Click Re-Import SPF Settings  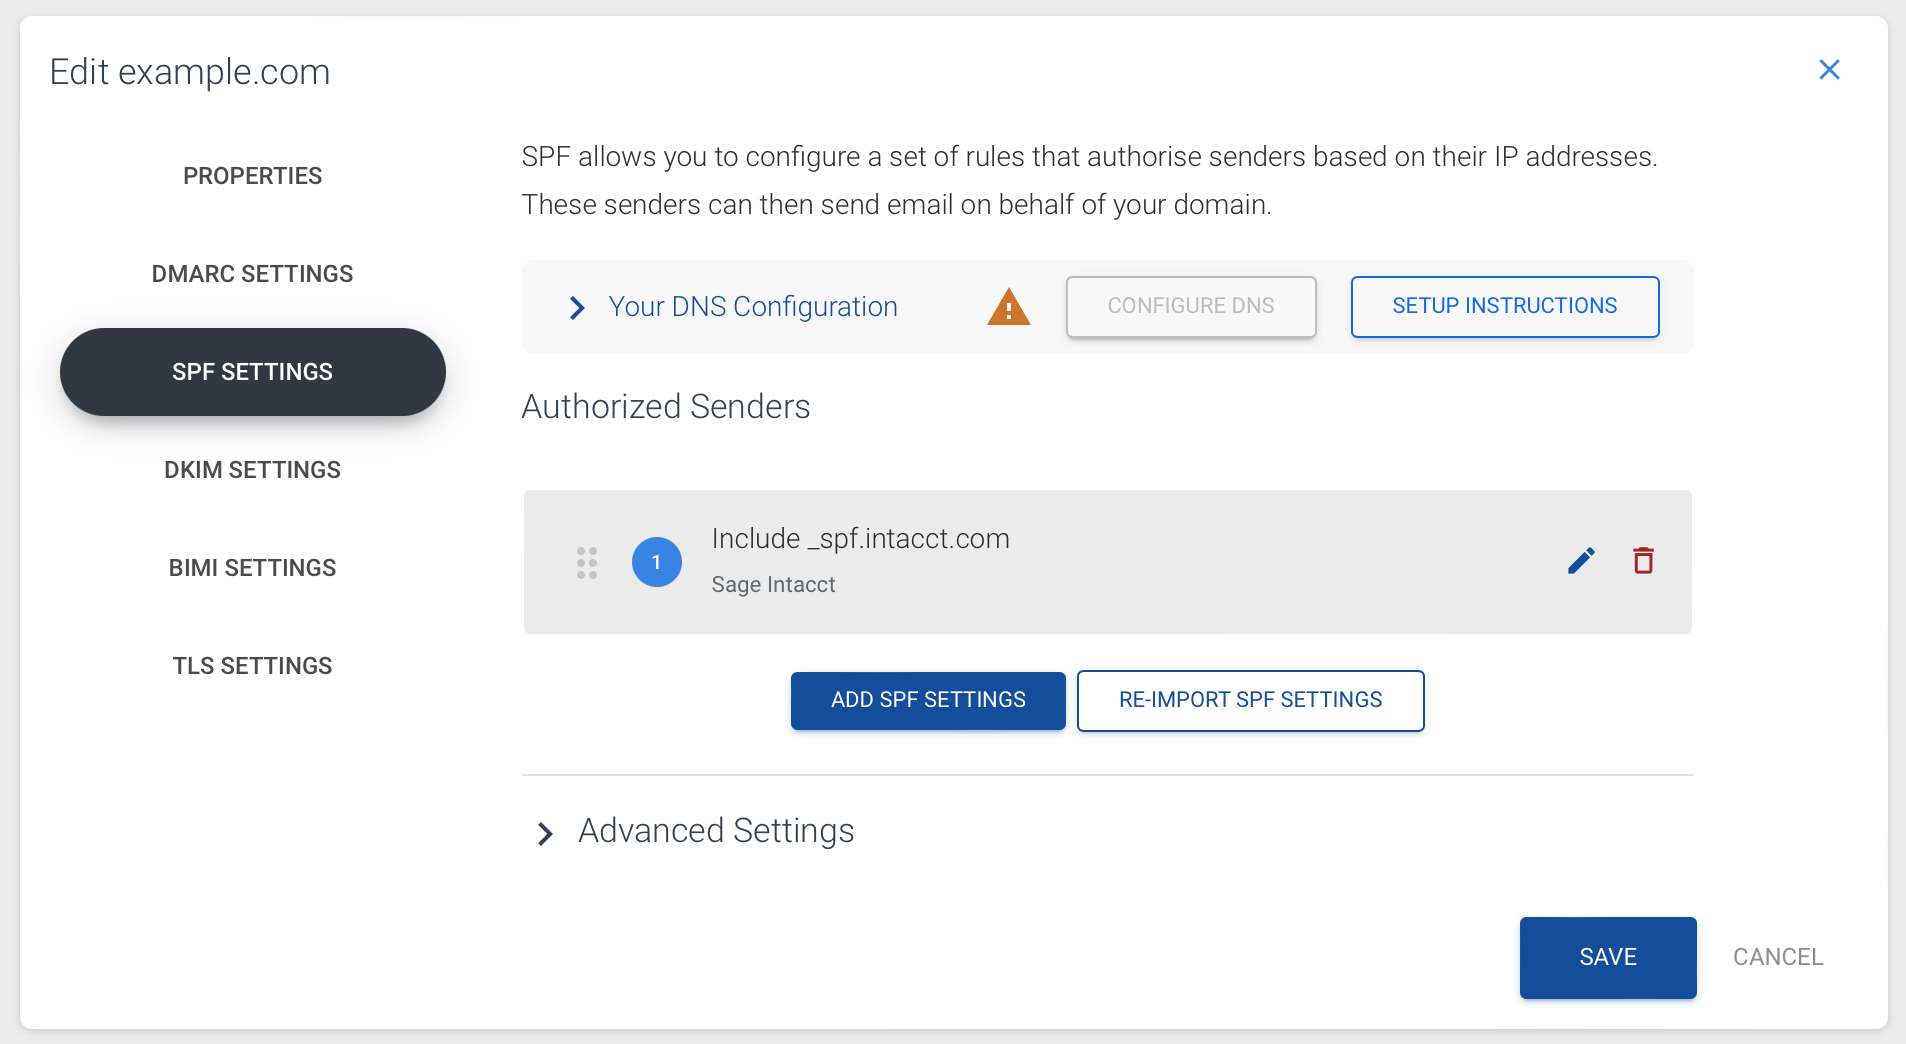(x=1250, y=700)
